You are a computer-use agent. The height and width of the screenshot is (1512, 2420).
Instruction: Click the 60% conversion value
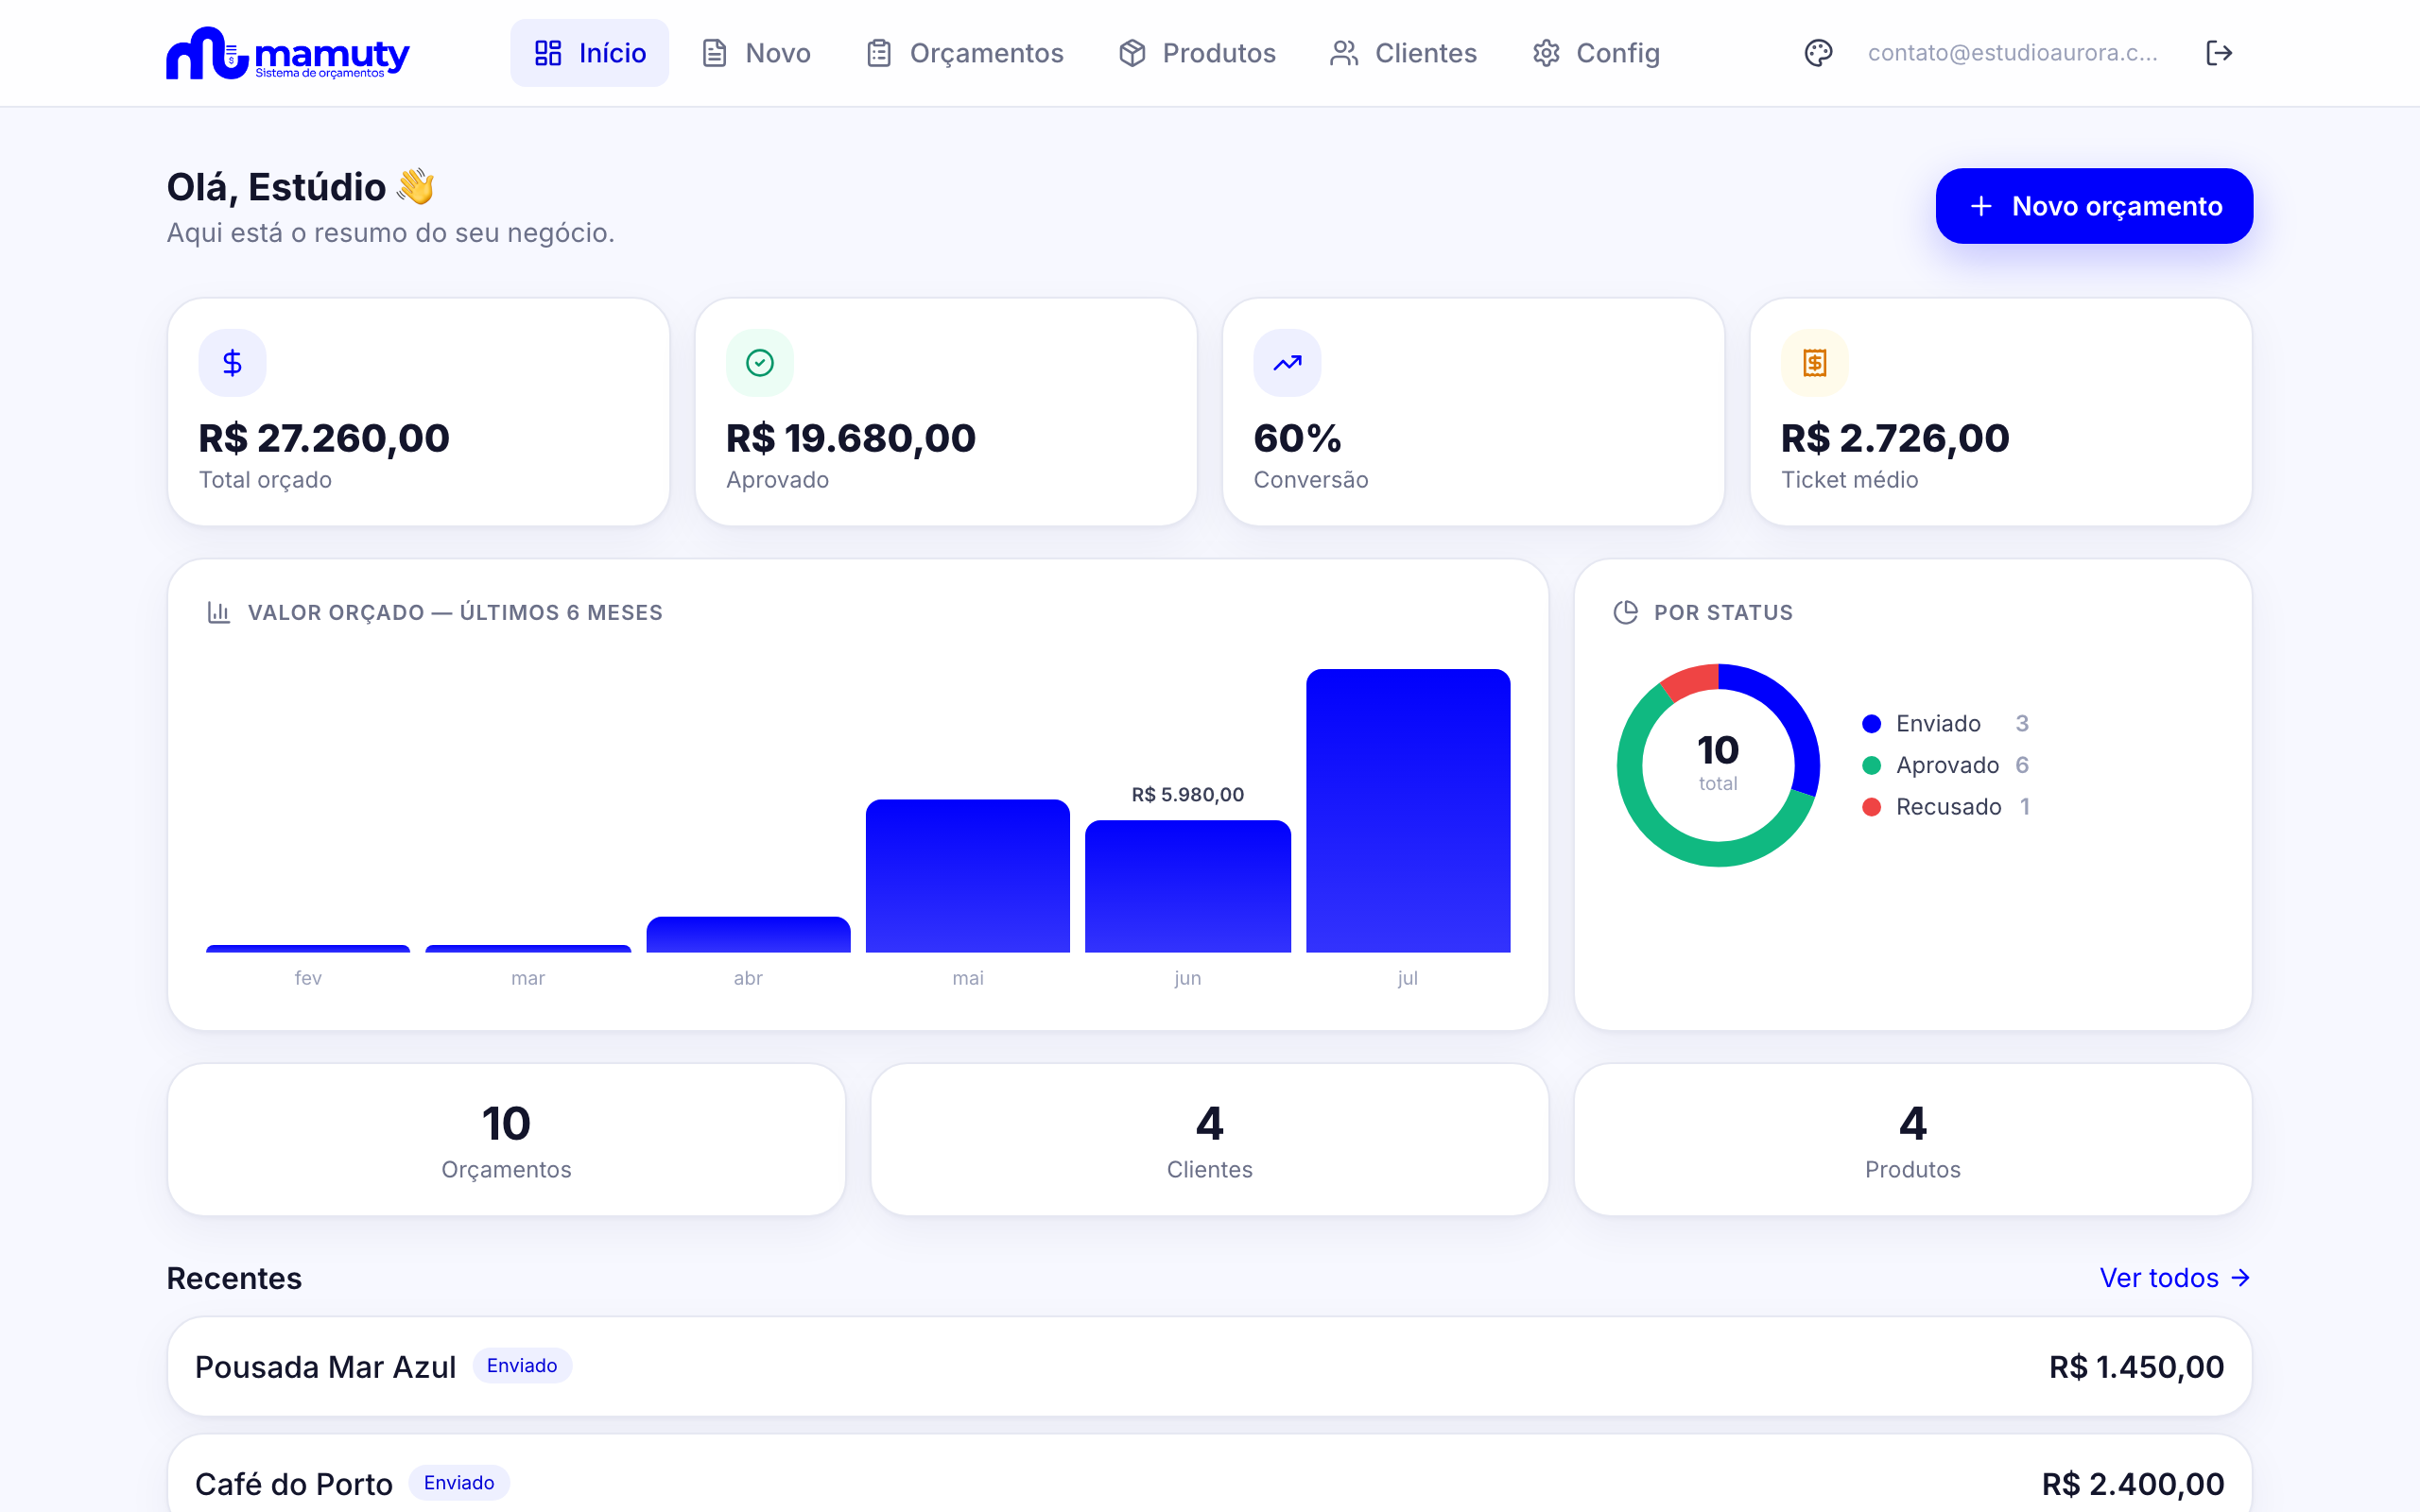tap(1297, 438)
